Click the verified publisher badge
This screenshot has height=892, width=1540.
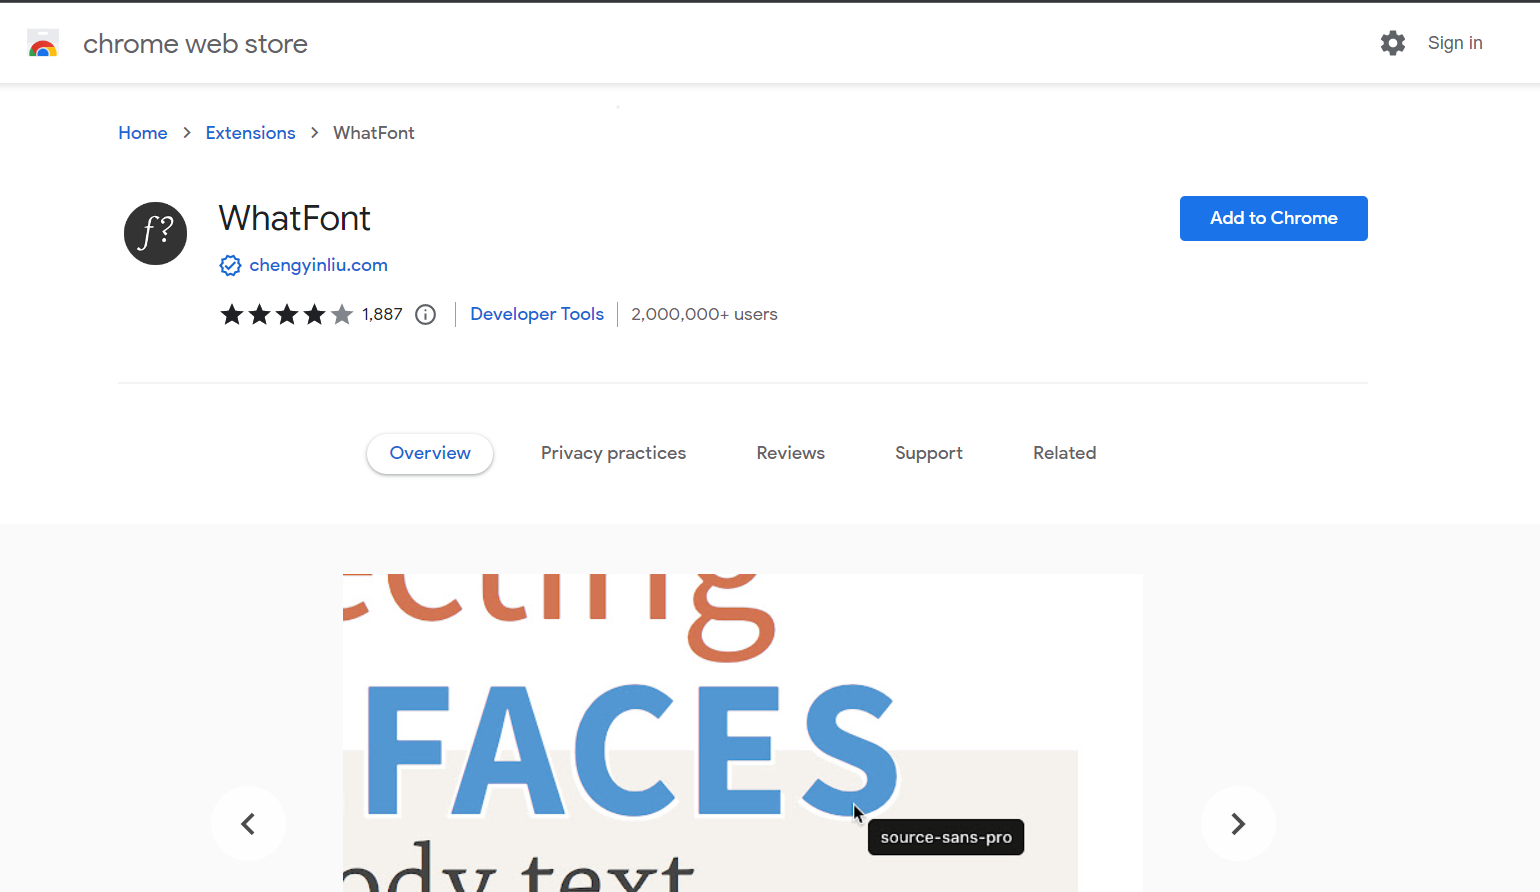click(x=230, y=265)
